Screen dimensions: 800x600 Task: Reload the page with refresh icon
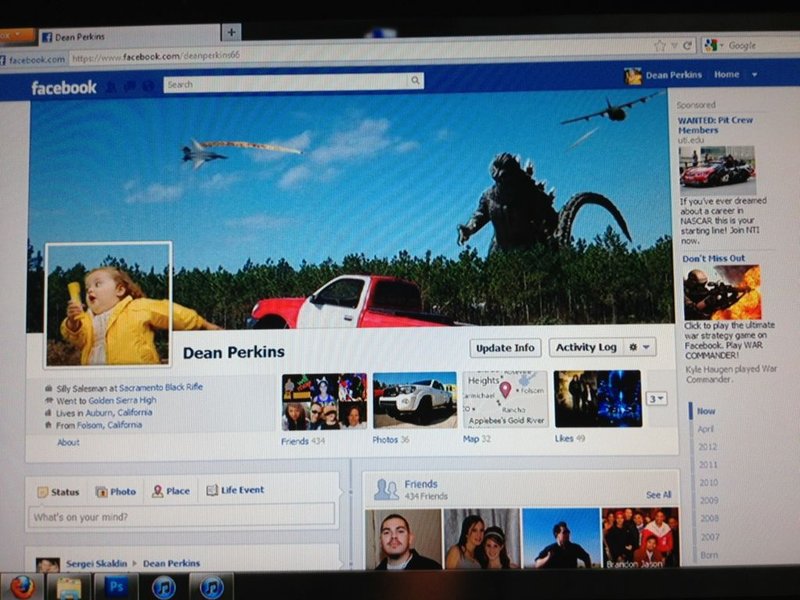[x=687, y=45]
